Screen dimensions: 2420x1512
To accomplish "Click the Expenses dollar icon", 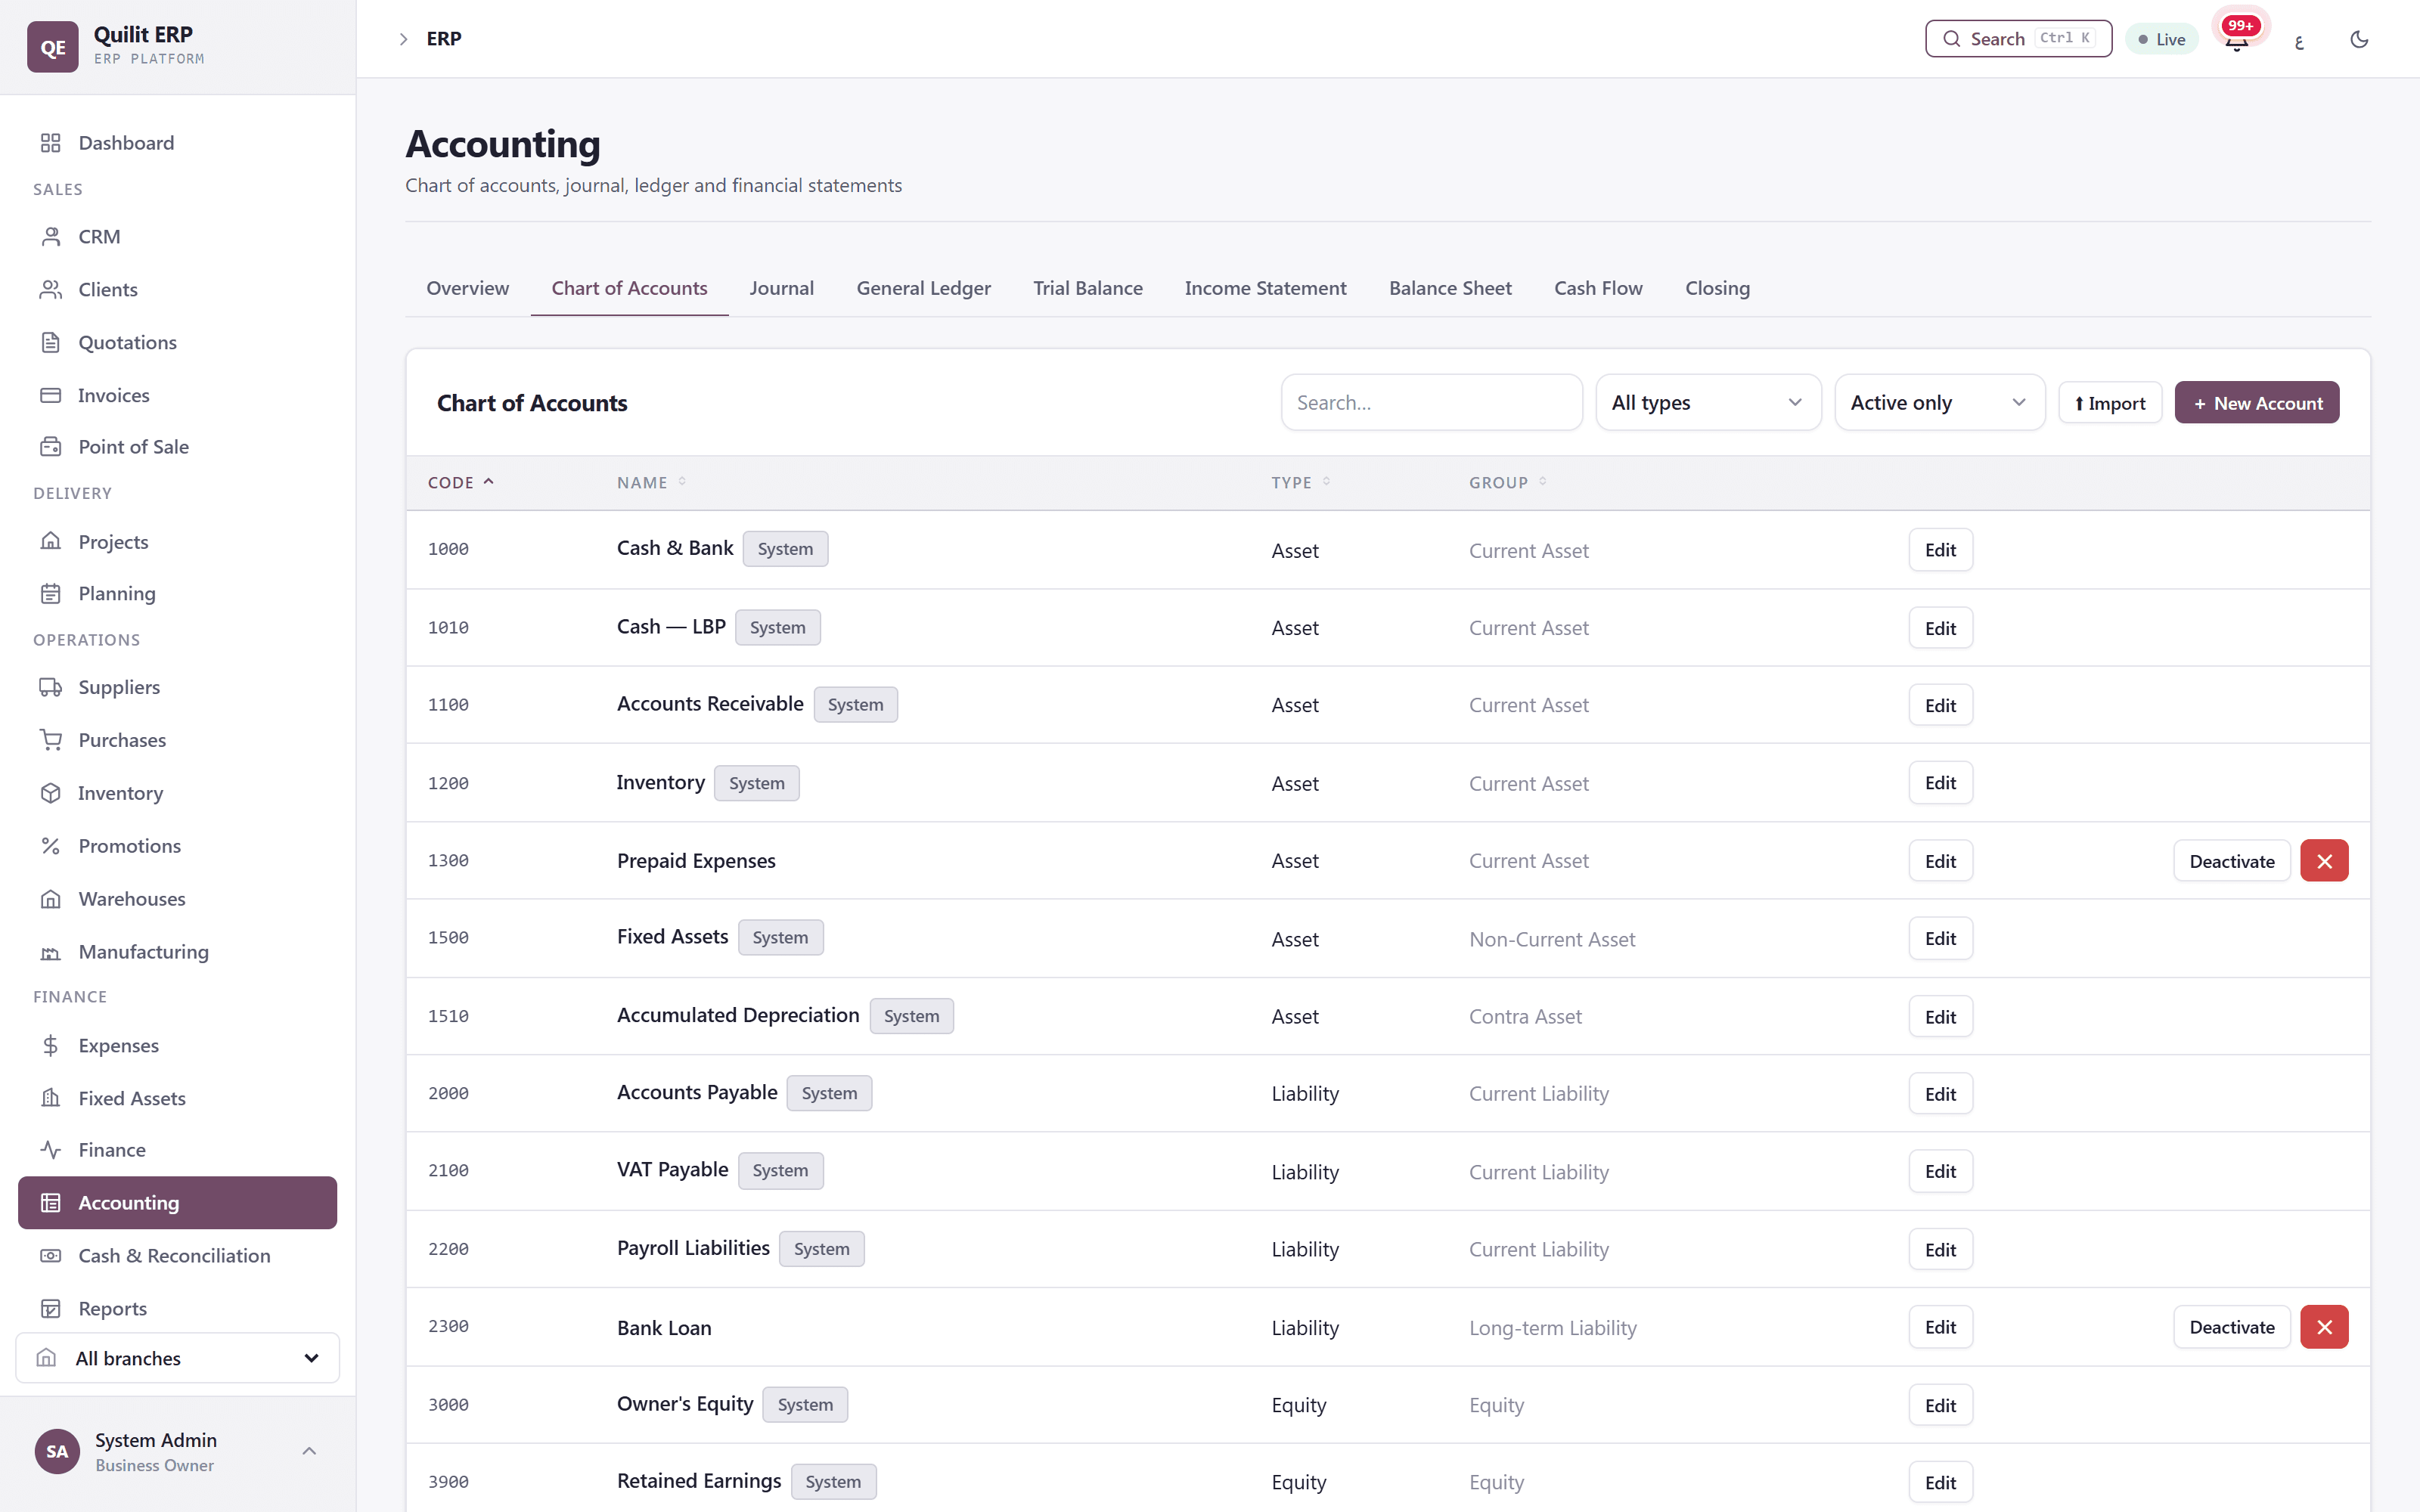I will point(50,1045).
